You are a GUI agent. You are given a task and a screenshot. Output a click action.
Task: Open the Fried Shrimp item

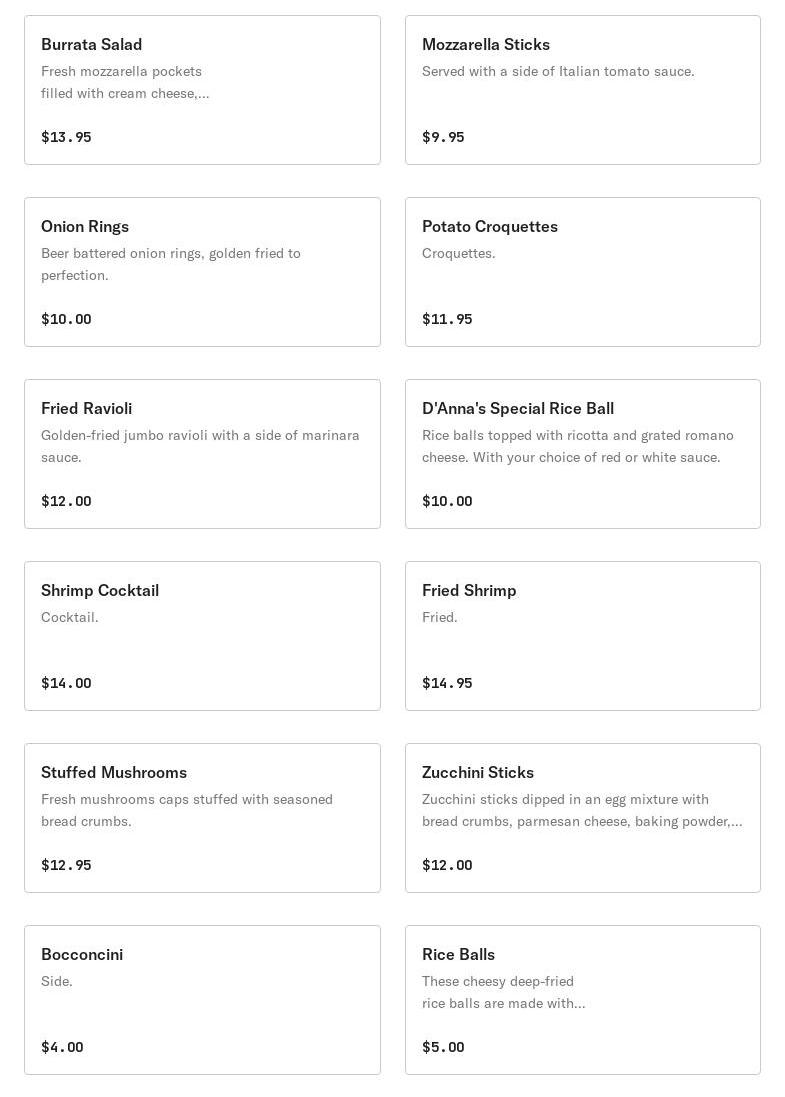[x=582, y=636]
